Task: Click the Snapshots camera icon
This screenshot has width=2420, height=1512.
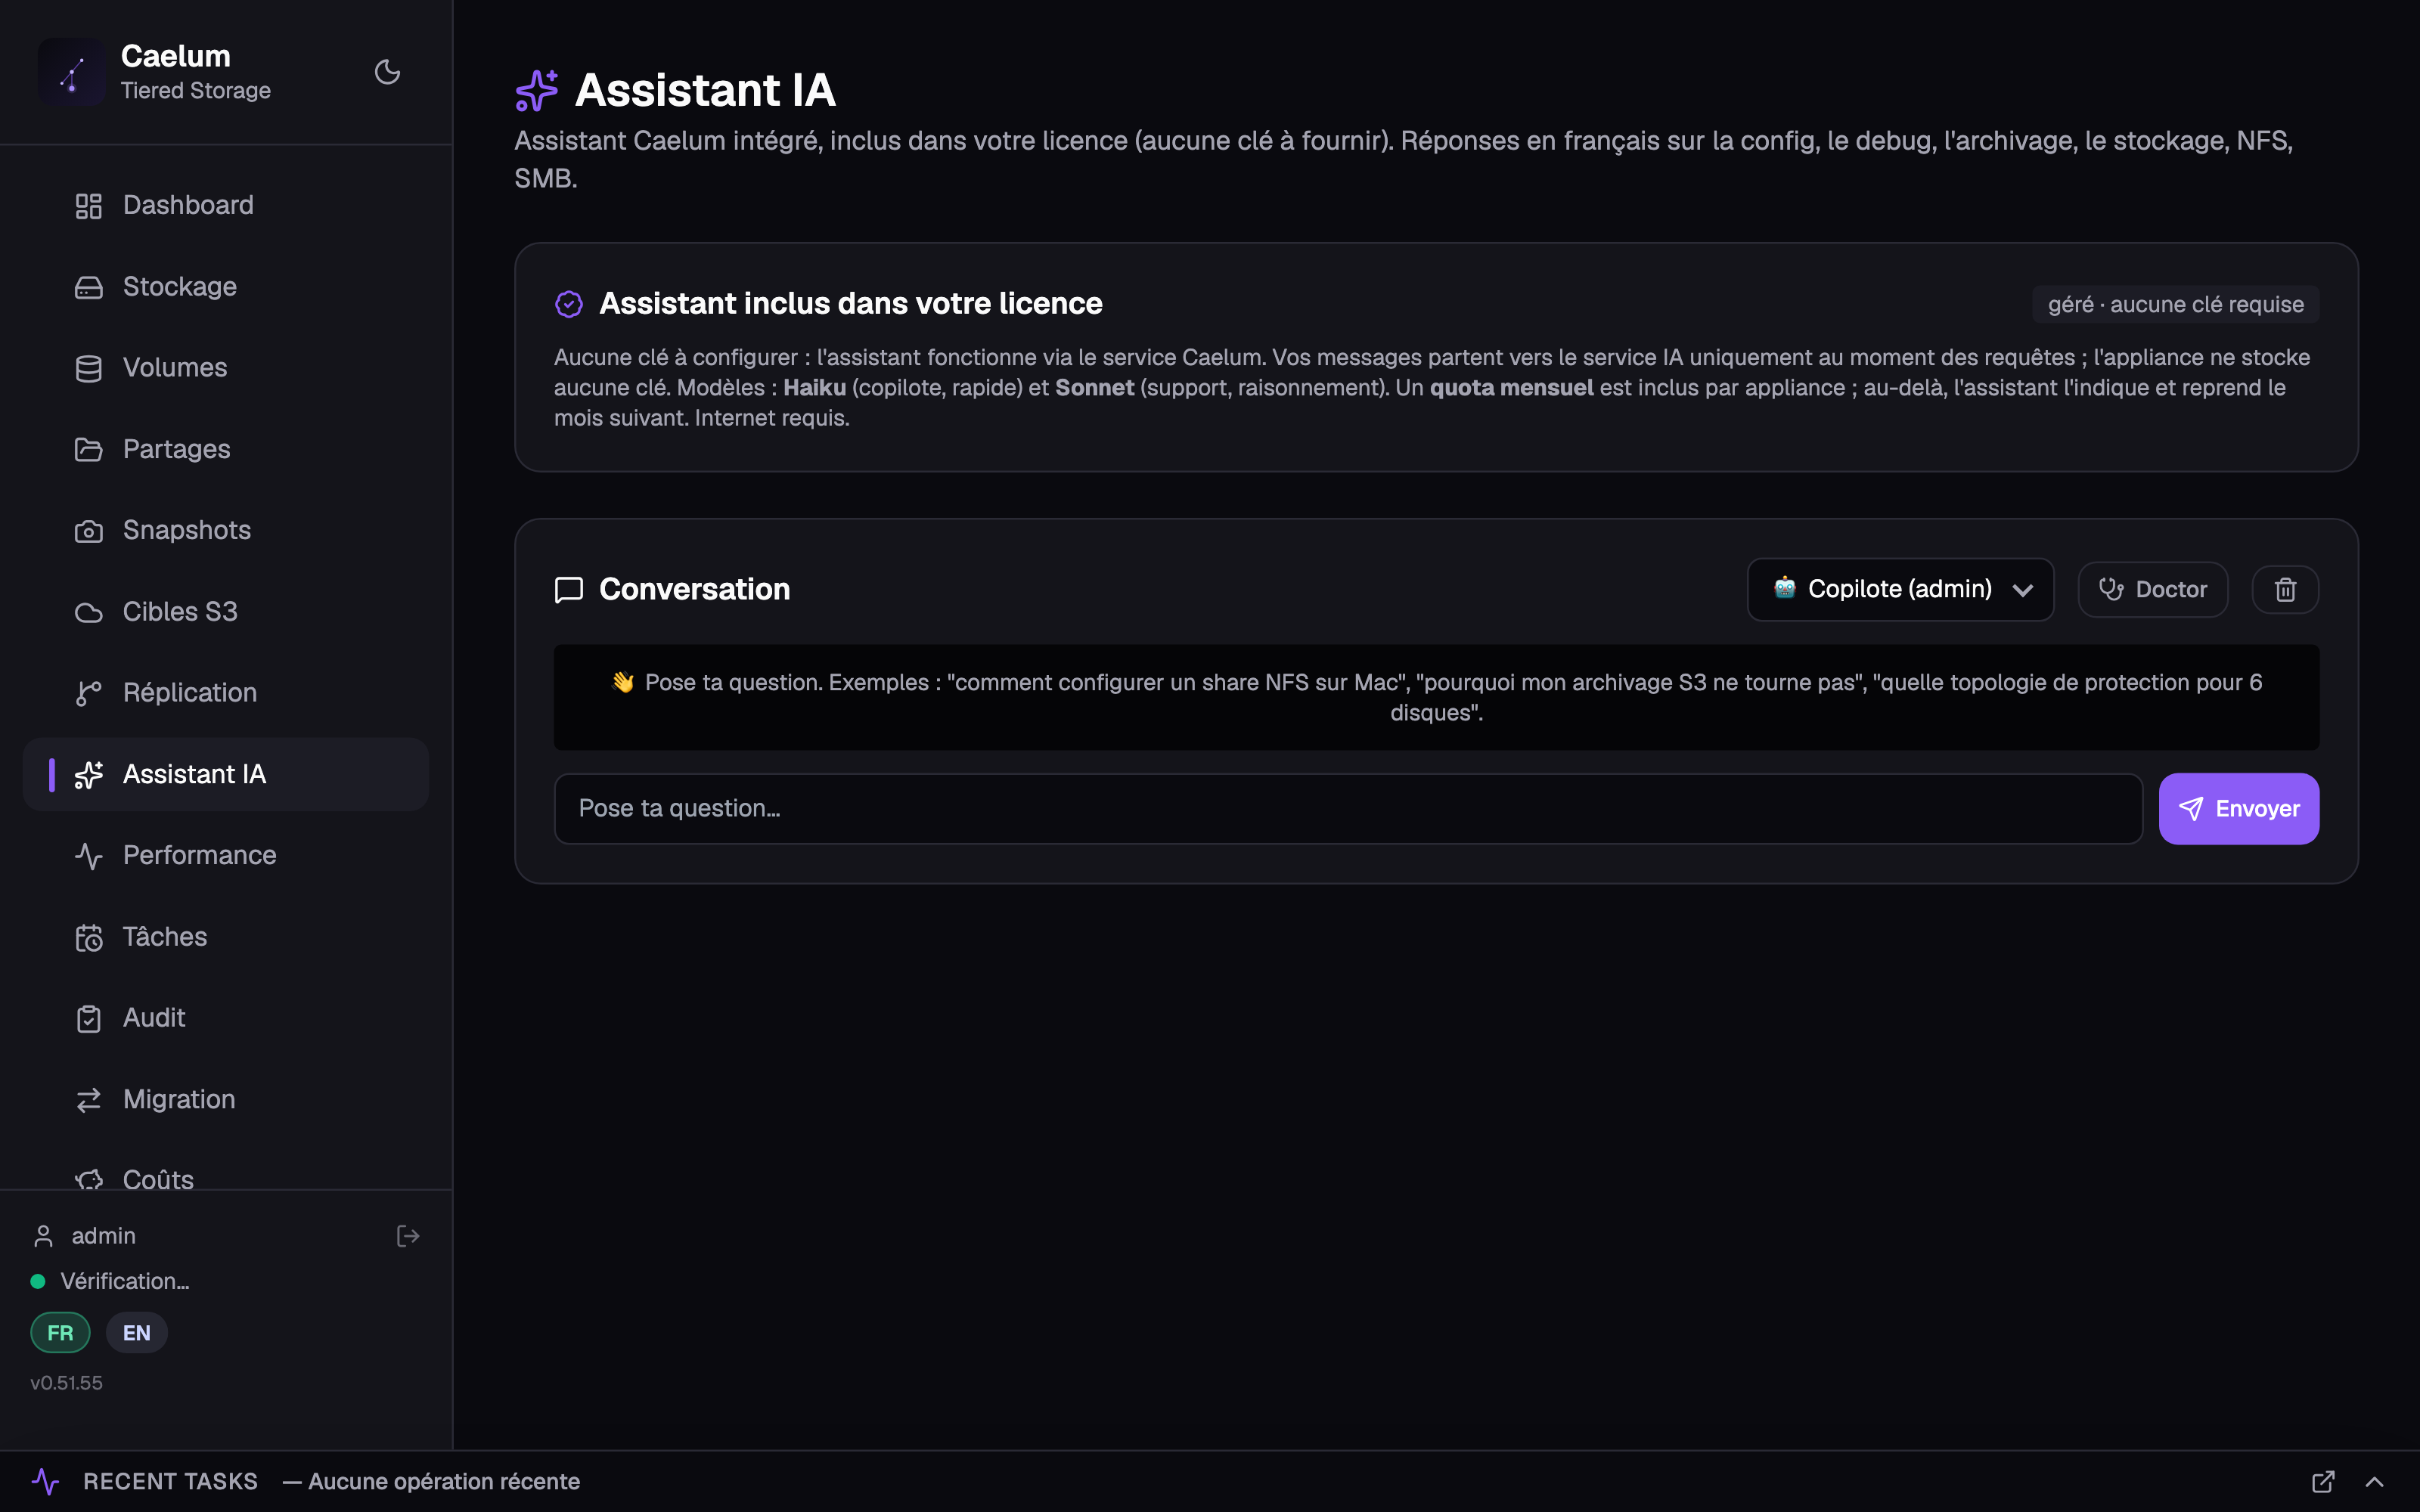Action: (x=89, y=531)
